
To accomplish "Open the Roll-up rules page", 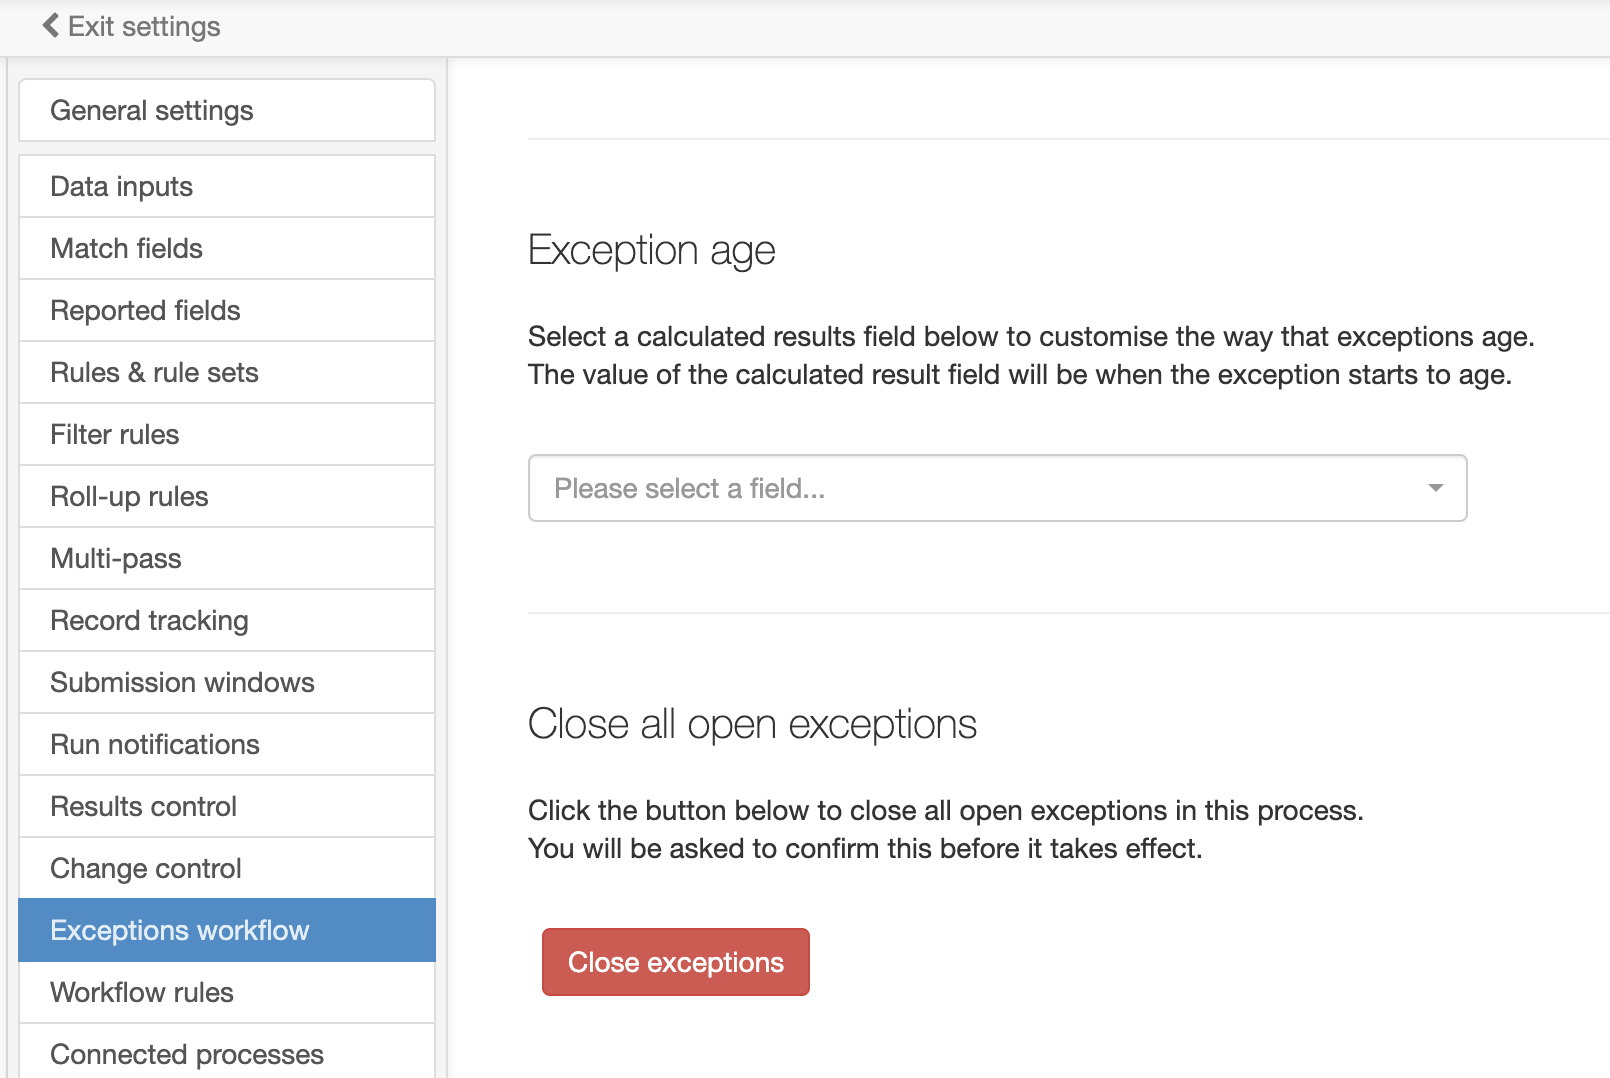I will (x=227, y=496).
